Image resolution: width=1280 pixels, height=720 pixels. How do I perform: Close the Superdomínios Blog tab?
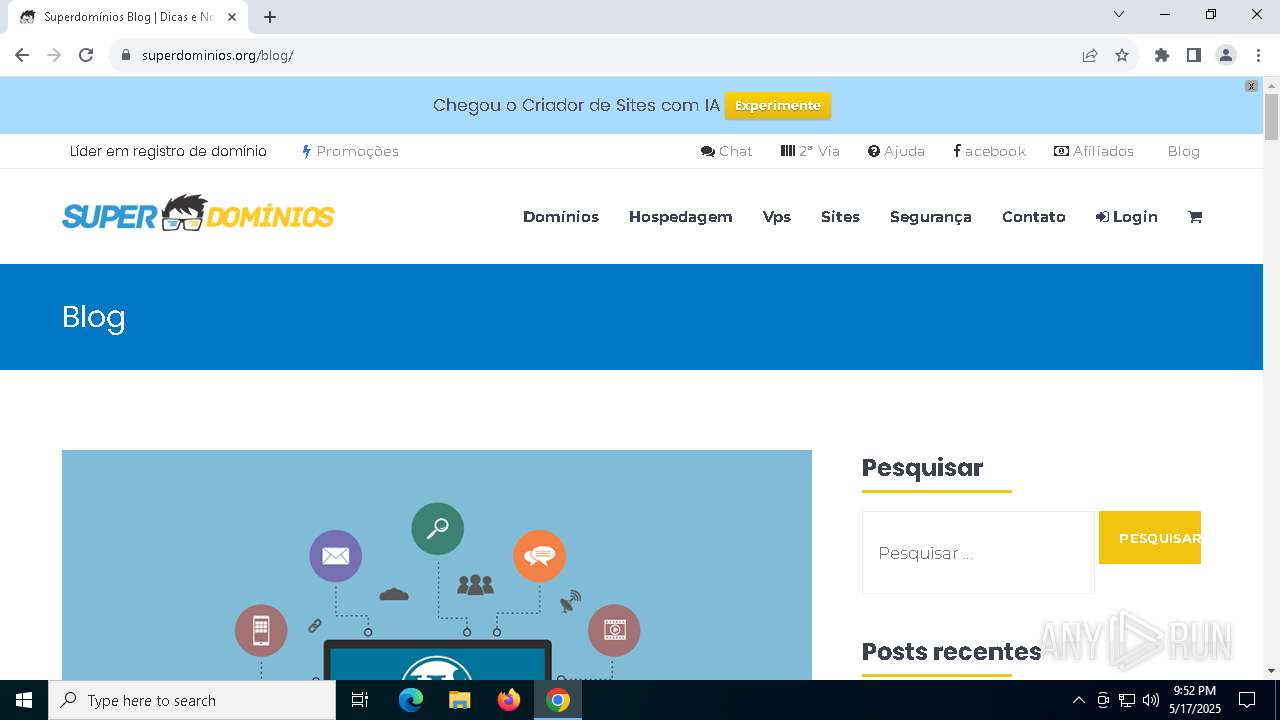pyautogui.click(x=232, y=17)
